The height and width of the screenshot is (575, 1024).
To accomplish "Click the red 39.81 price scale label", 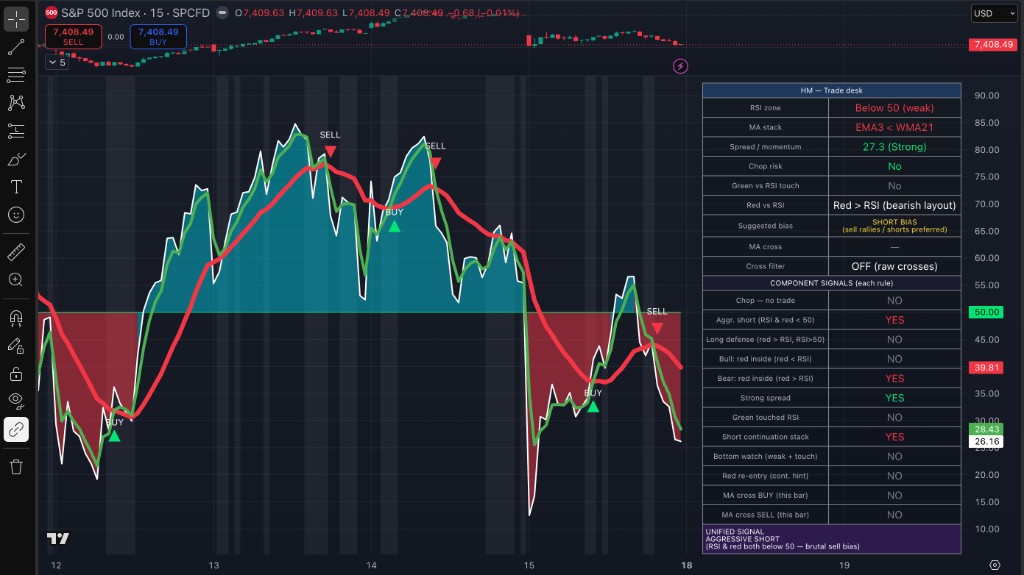I will pos(986,368).
